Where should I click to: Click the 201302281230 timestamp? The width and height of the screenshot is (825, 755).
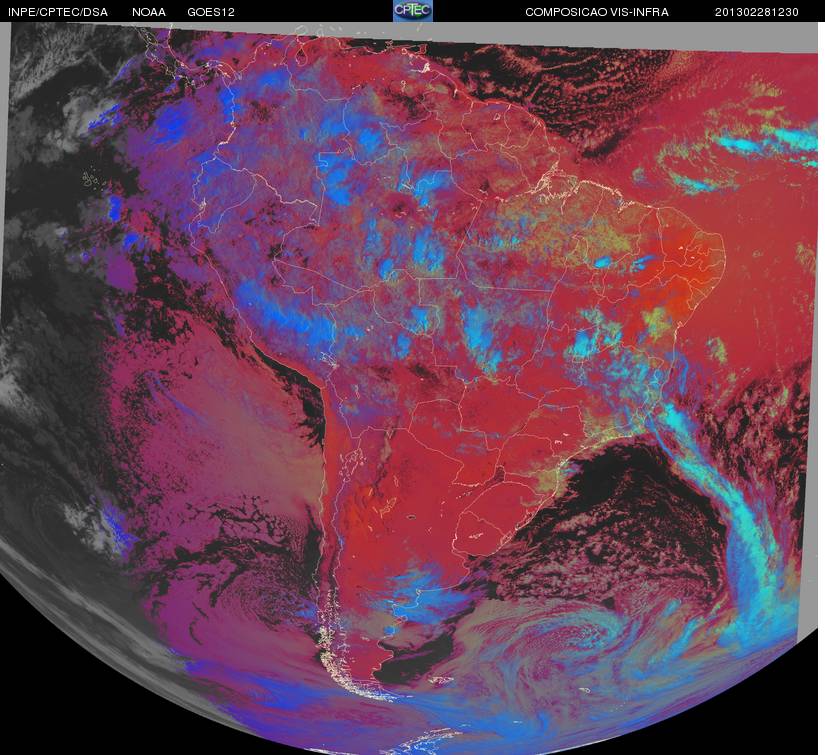click(757, 12)
